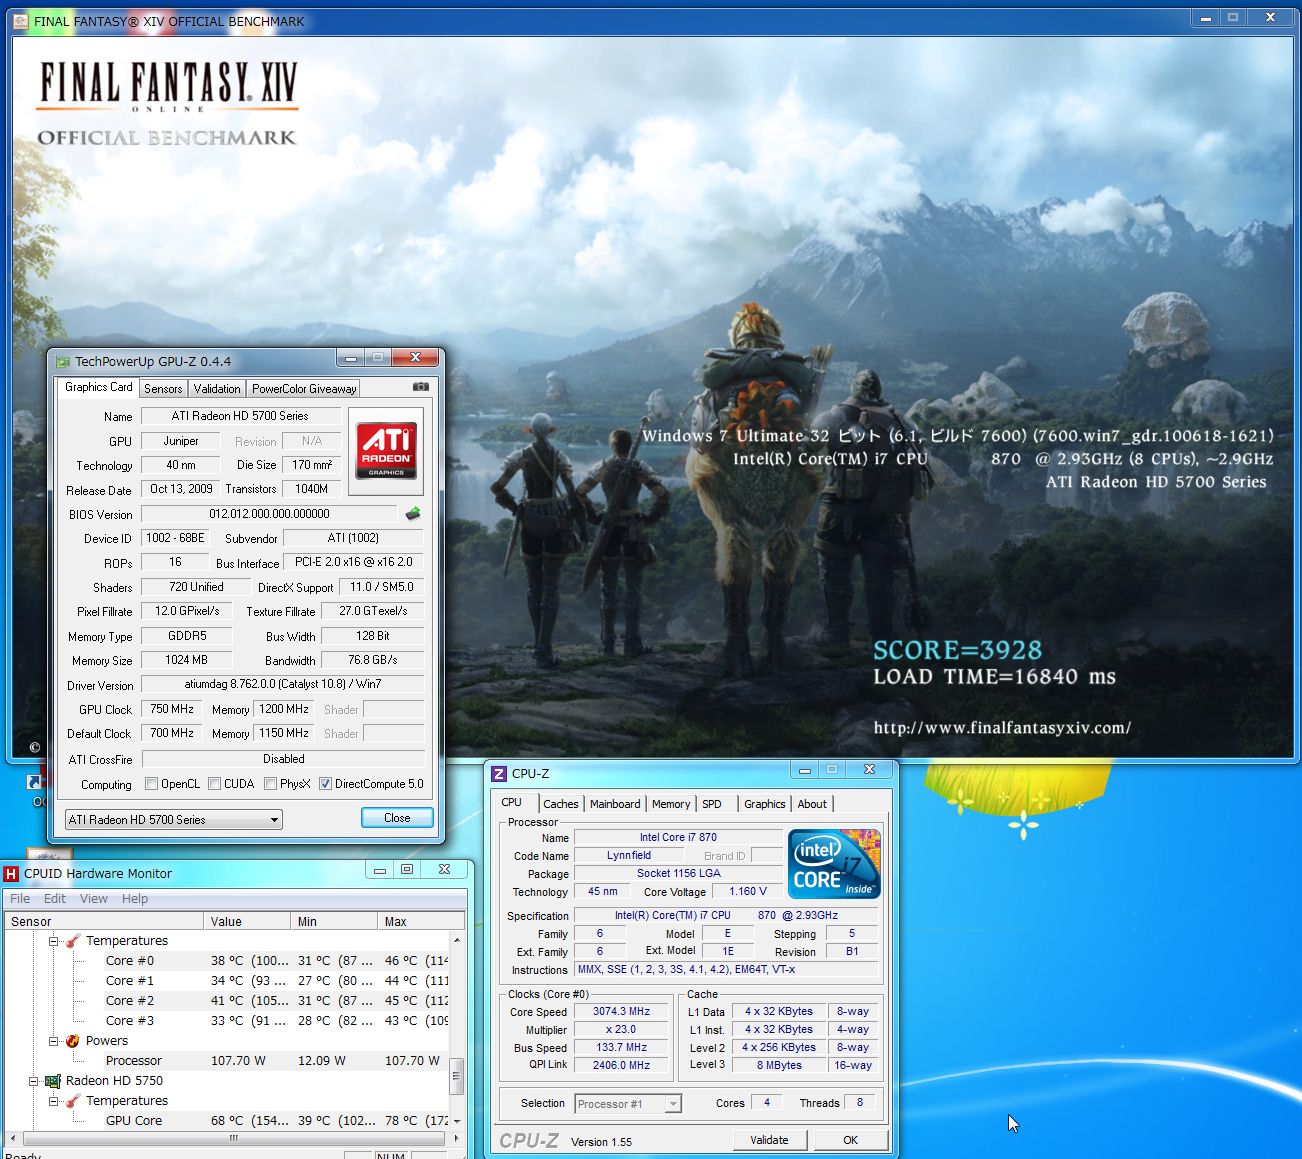Uncheck the DirectCompute 5.0 checkbox

325,784
